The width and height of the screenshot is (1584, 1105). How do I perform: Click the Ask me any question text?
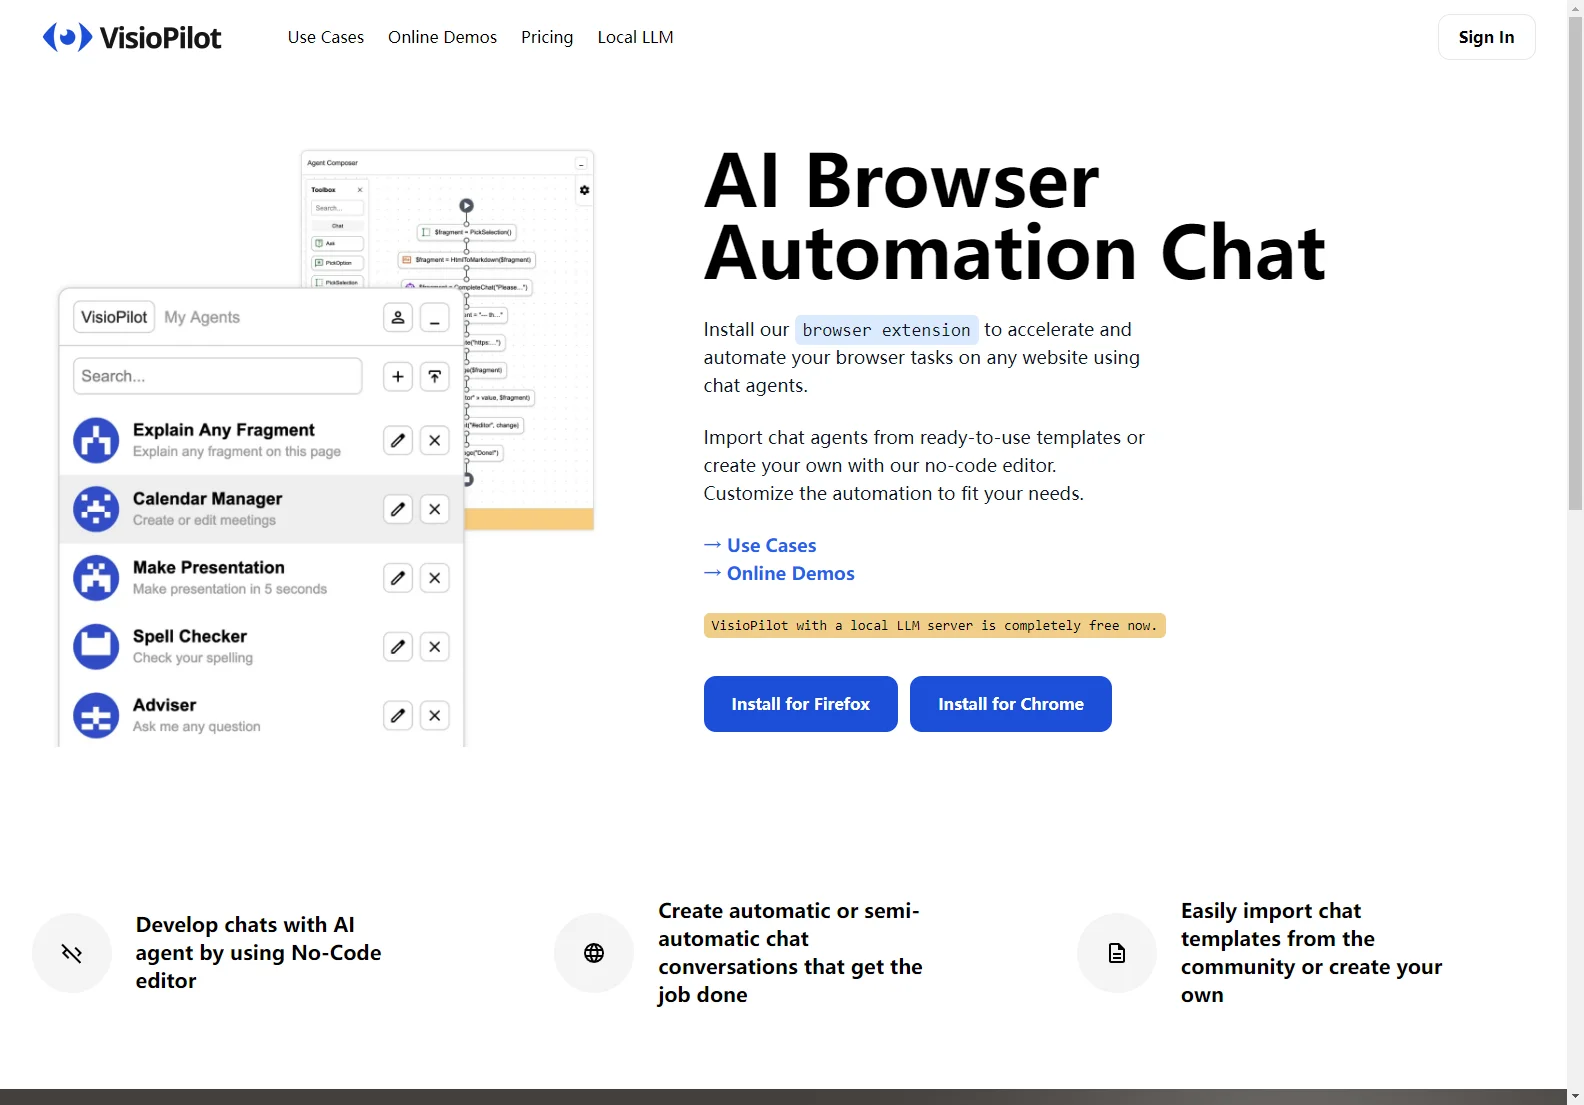click(x=197, y=726)
